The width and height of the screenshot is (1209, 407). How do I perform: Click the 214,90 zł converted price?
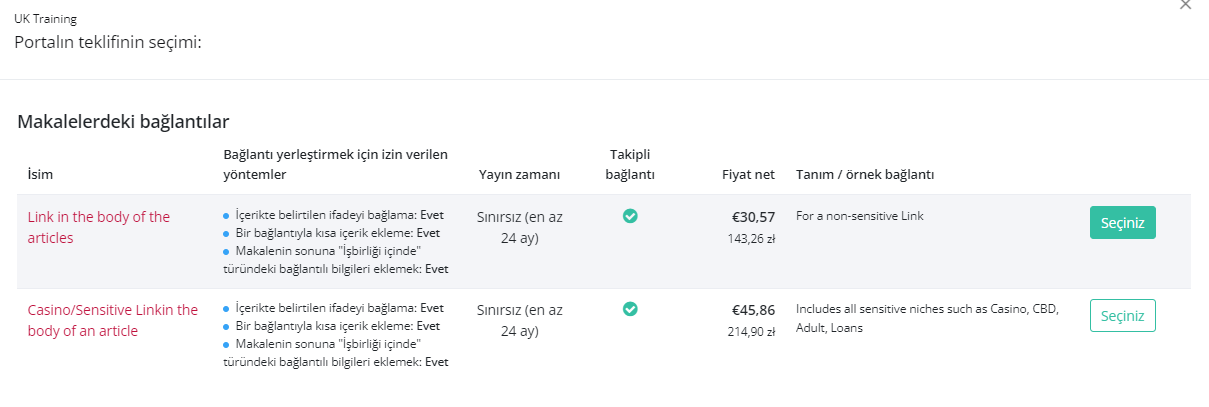click(x=752, y=331)
